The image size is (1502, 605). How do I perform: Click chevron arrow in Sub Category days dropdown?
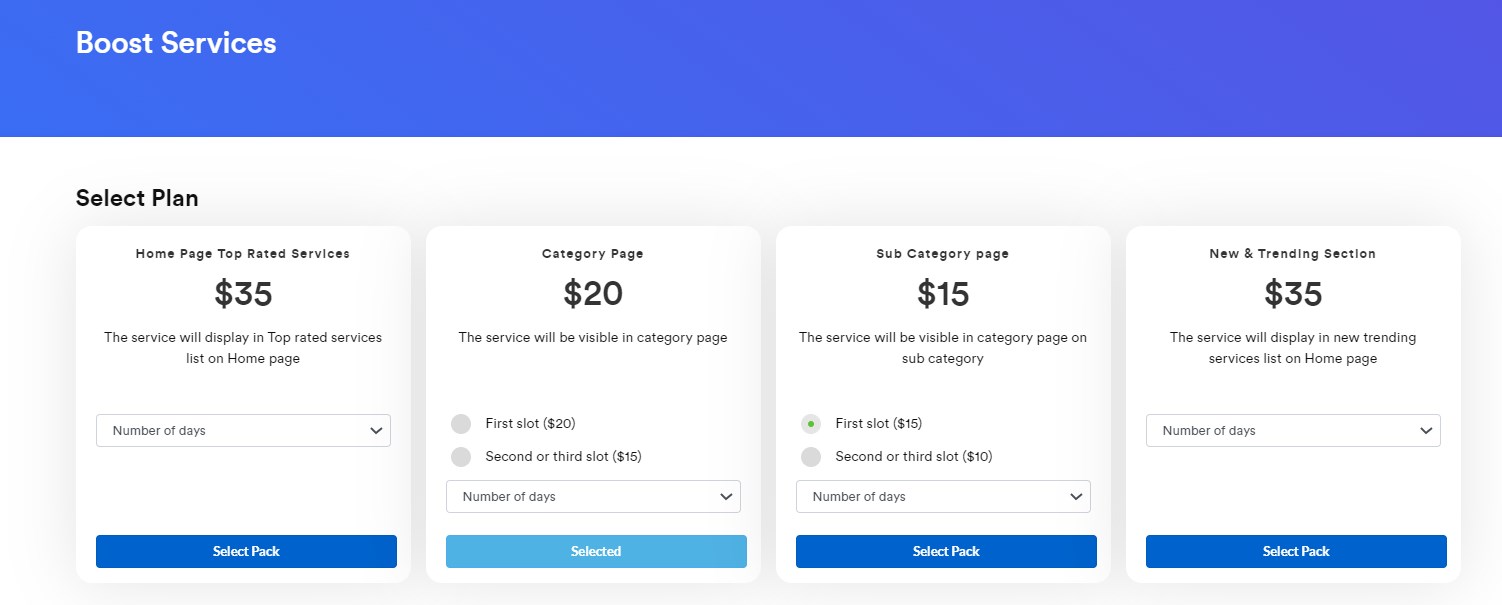click(x=1076, y=497)
